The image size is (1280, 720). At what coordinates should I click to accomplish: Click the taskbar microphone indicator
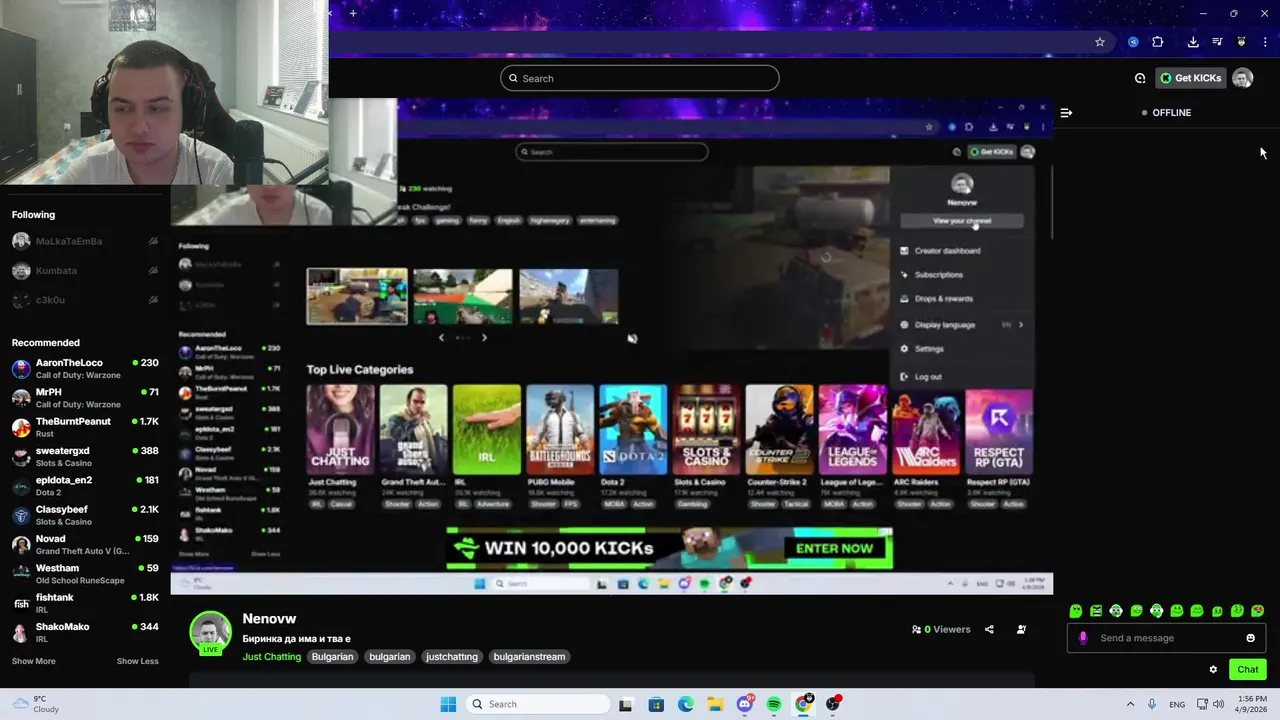(1152, 704)
